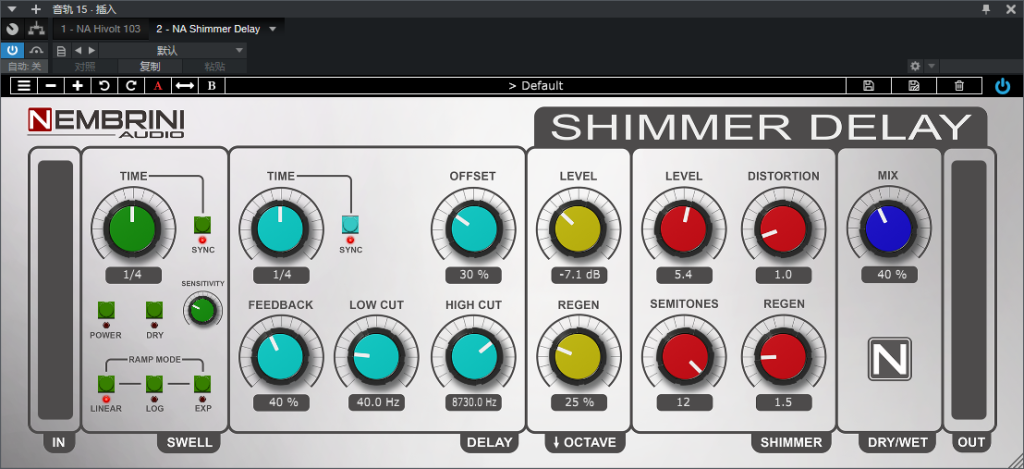Switch to 2 - NA Shimmer Delay tab

pyautogui.click(x=208, y=29)
